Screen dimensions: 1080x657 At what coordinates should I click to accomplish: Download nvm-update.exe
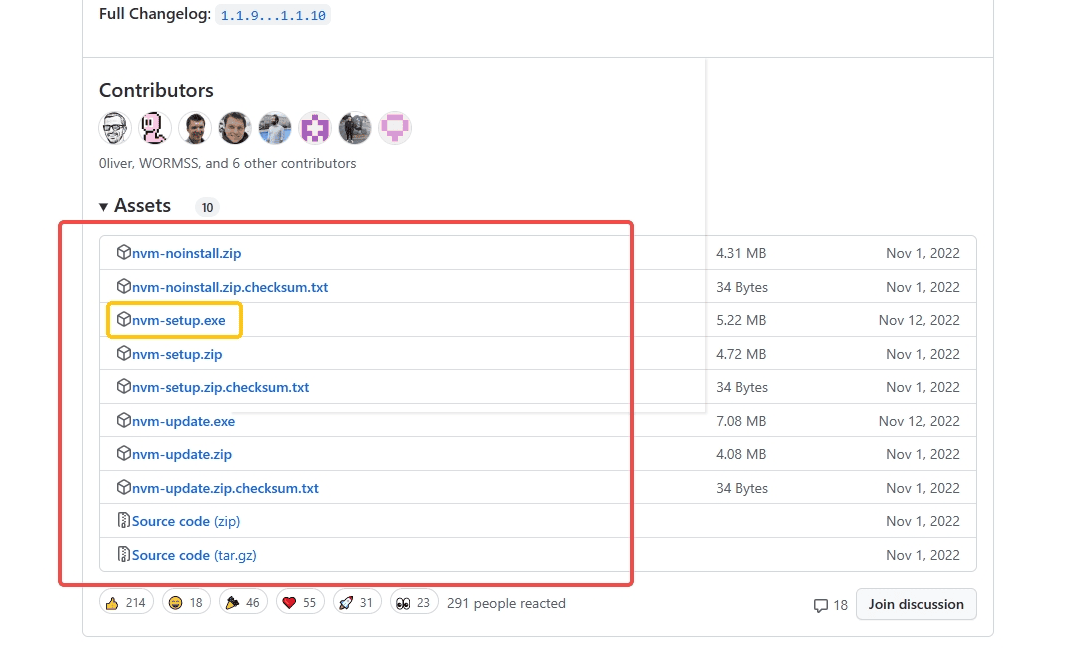[183, 421]
